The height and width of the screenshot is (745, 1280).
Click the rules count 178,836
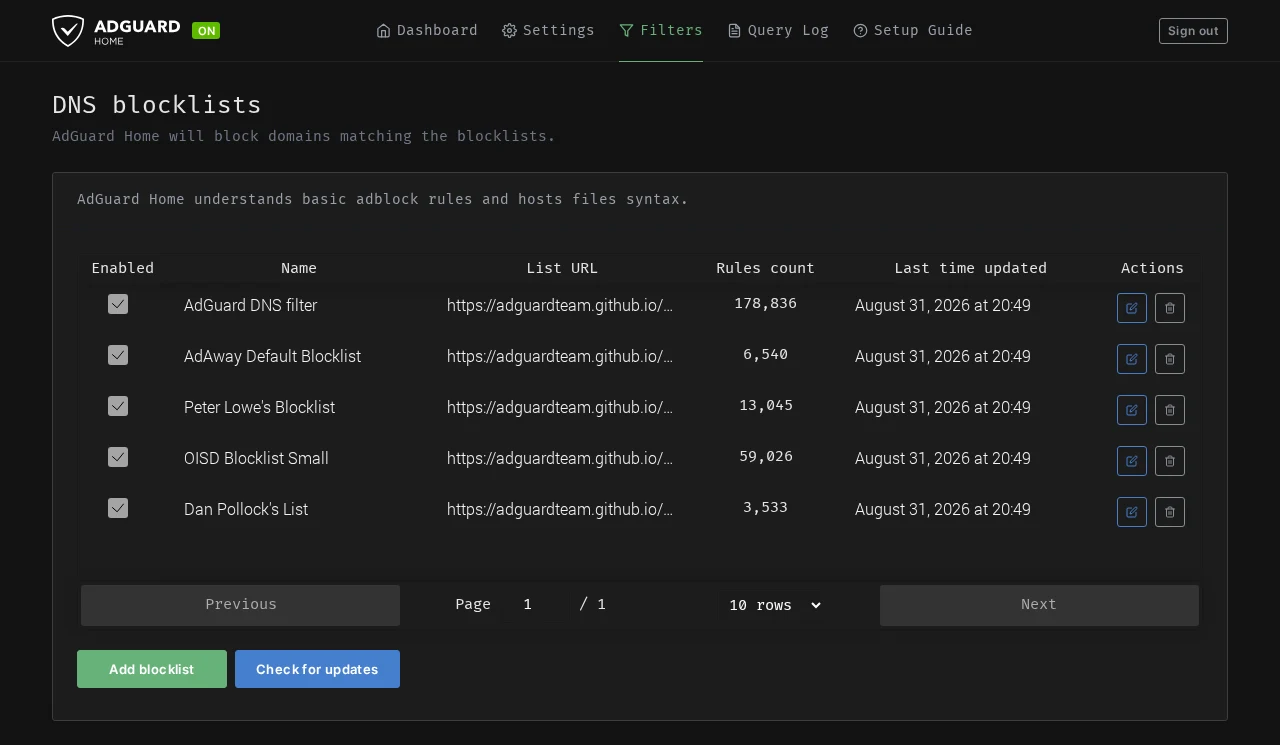(765, 303)
